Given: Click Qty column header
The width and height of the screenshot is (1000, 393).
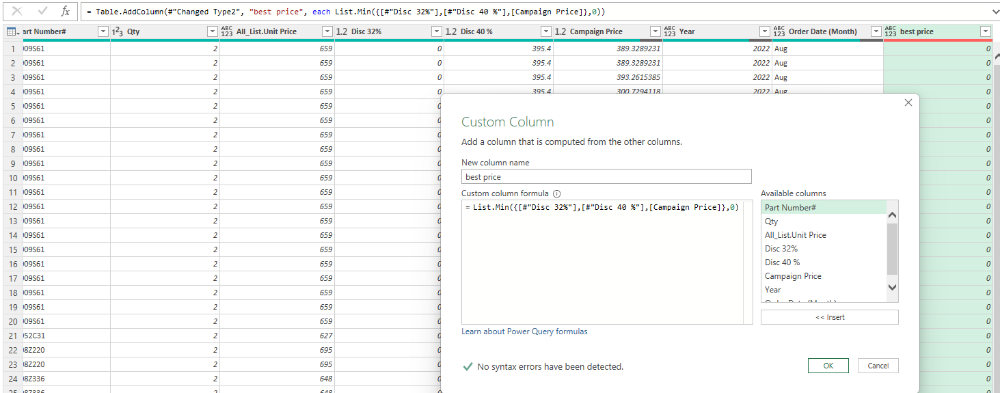Looking at the screenshot, I should tap(165, 31).
